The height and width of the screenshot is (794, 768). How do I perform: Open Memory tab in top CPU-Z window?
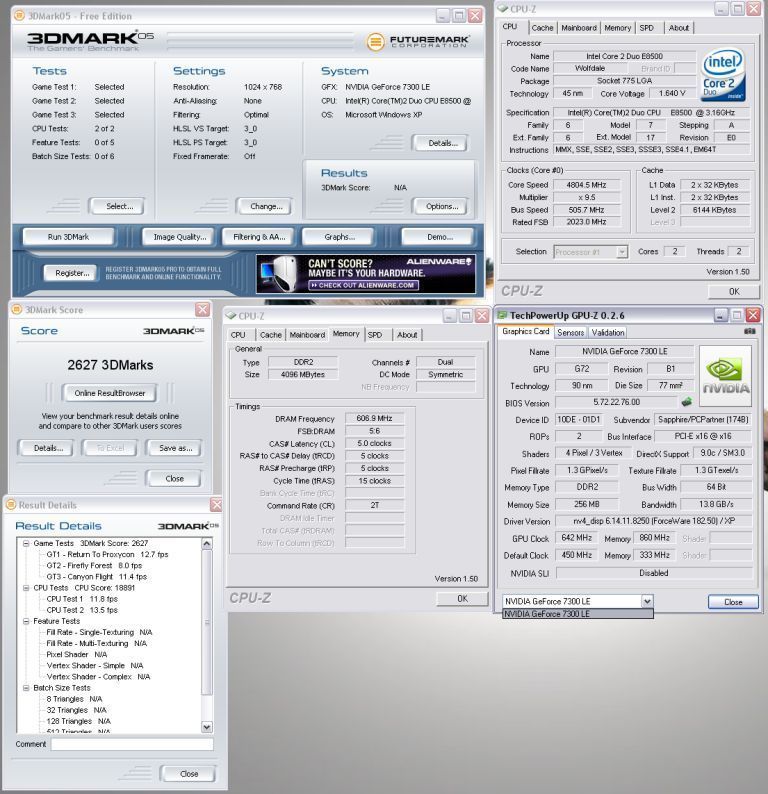pyautogui.click(x=618, y=28)
